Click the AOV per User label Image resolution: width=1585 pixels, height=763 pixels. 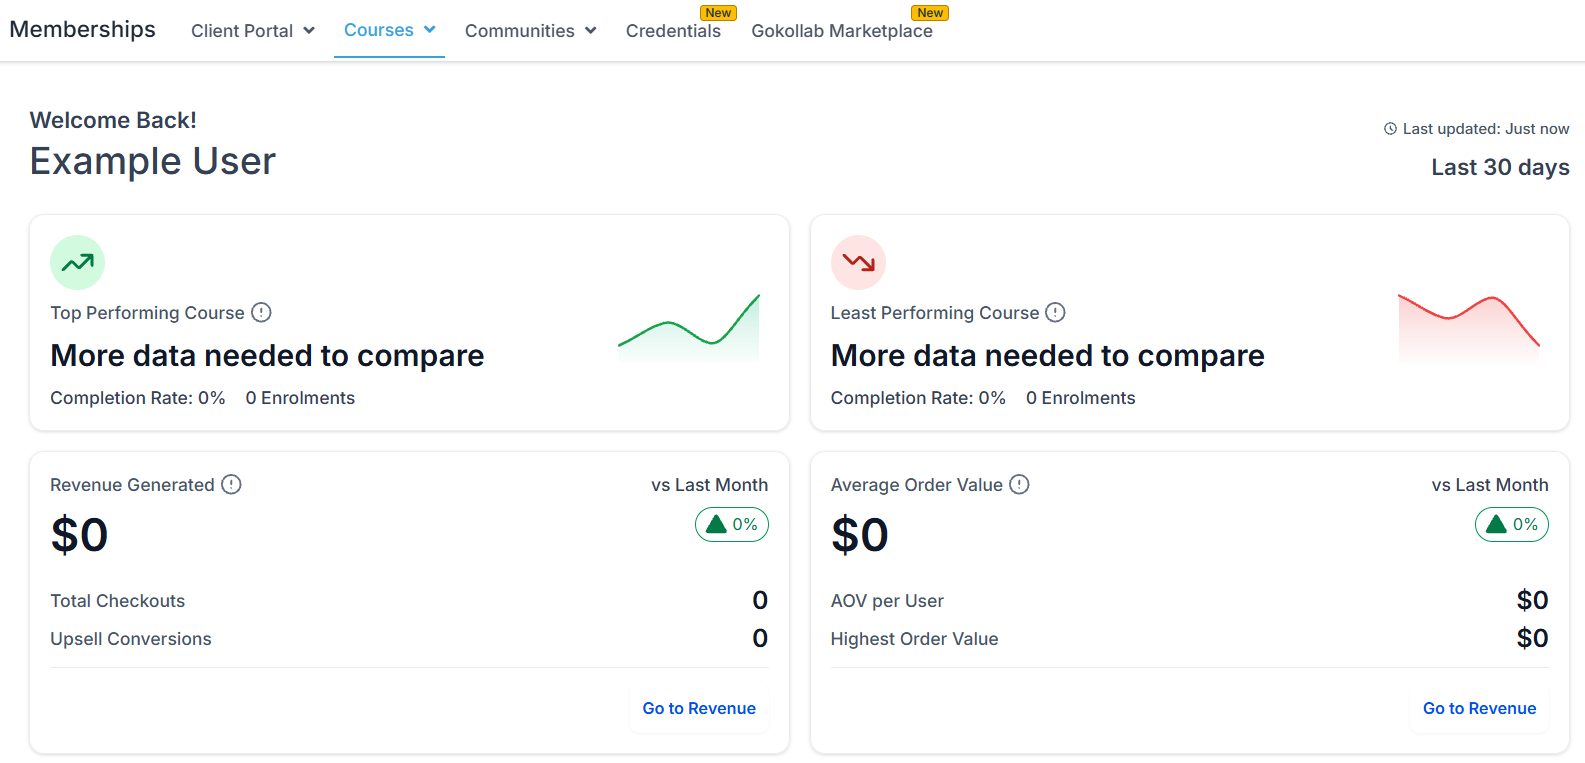(x=887, y=601)
